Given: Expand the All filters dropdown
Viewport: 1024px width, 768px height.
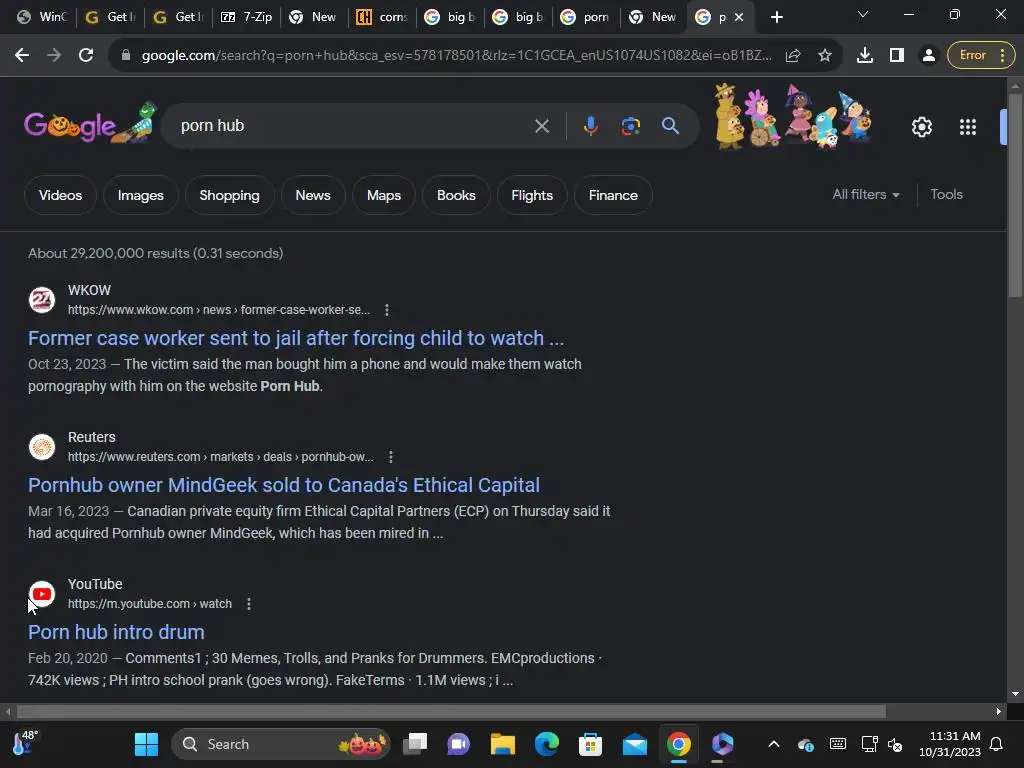Looking at the screenshot, I should coord(865,195).
